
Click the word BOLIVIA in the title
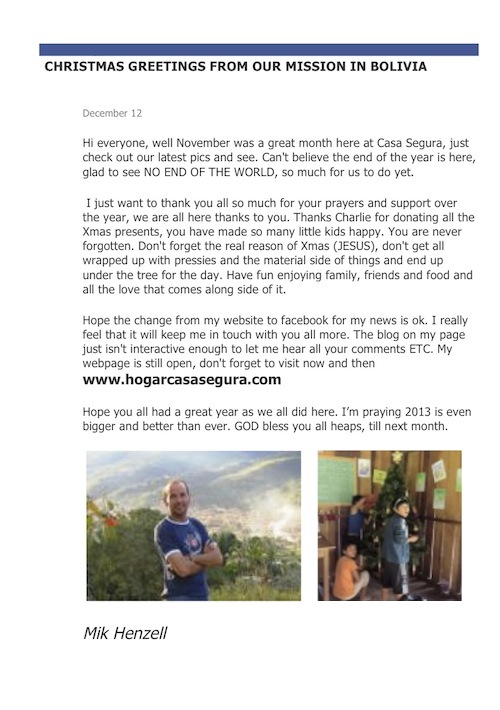click(x=399, y=67)
